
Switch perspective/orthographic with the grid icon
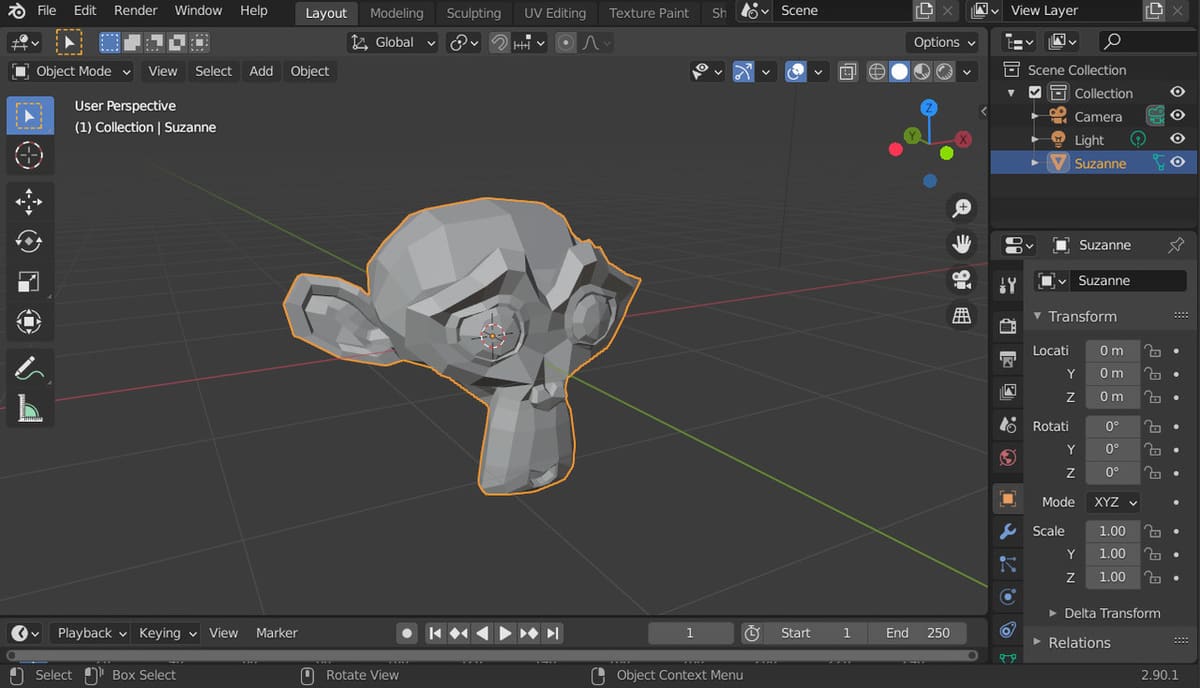click(961, 316)
